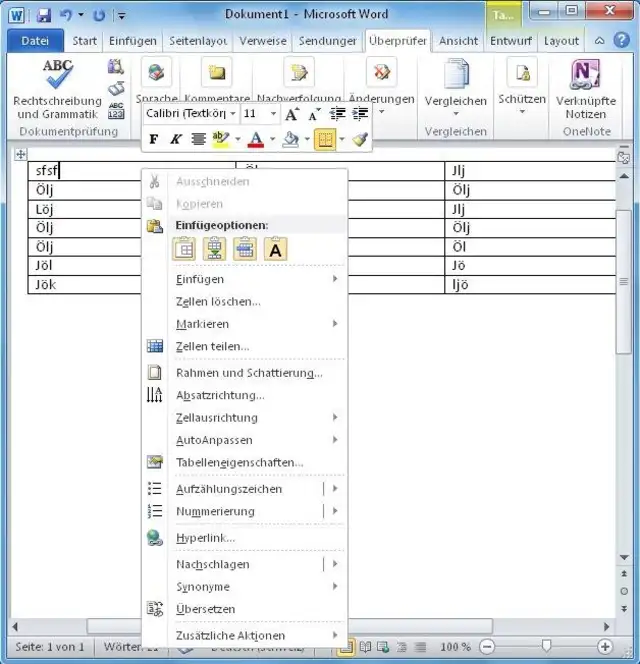Open the Datei tab
The image size is (640, 664).
(x=35, y=41)
